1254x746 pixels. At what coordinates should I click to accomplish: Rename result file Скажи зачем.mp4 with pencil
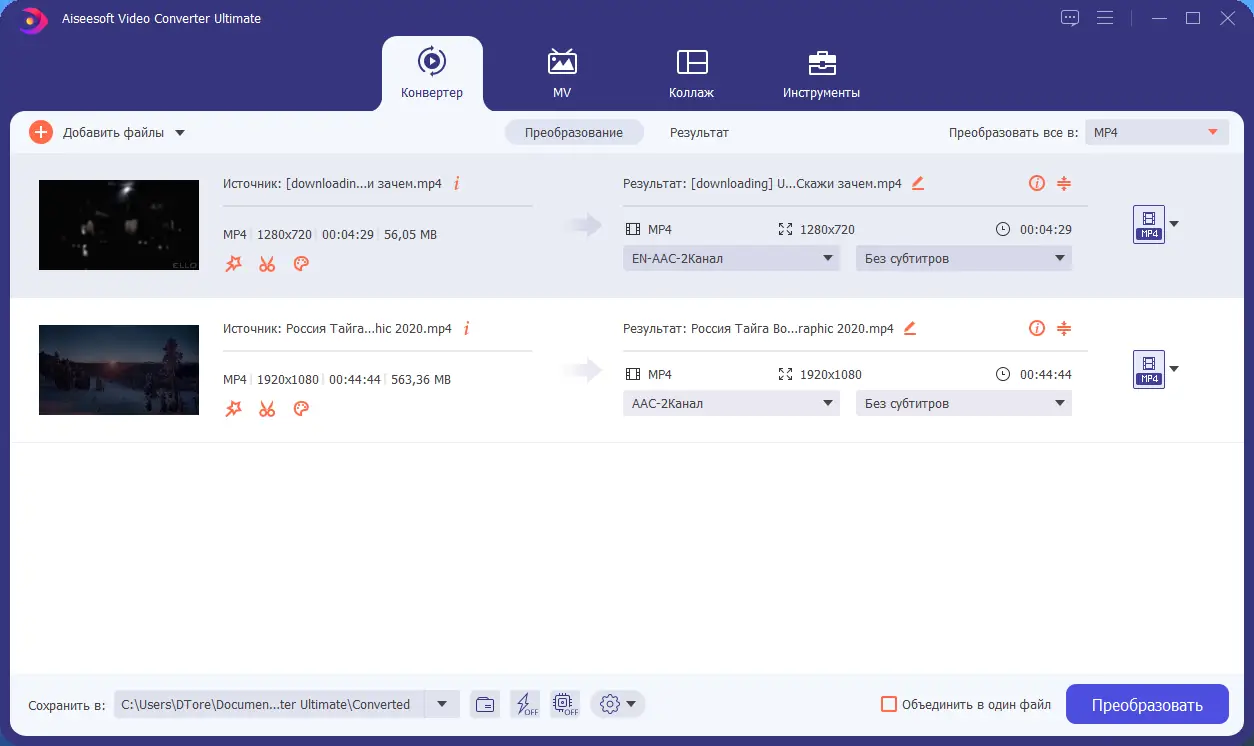(918, 183)
